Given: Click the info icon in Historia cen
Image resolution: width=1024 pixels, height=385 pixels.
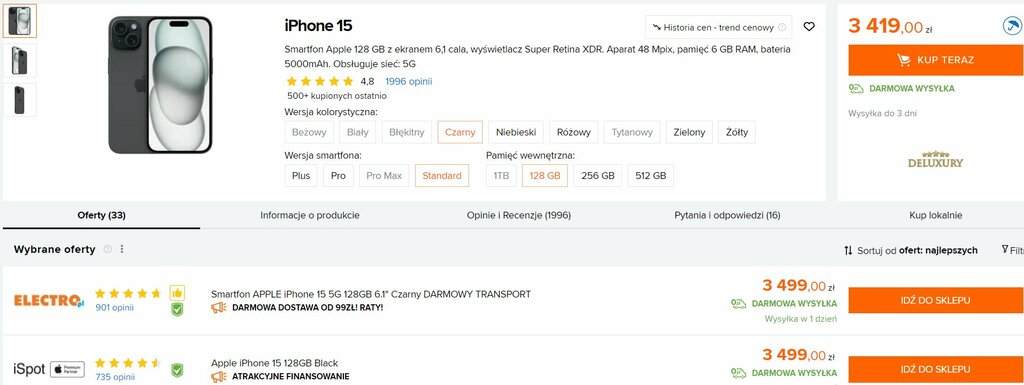Looking at the screenshot, I should point(782,27).
